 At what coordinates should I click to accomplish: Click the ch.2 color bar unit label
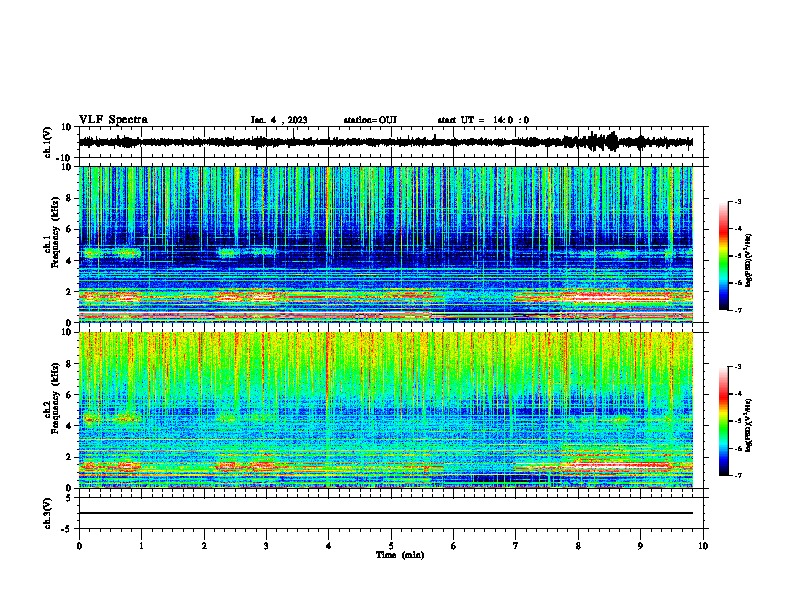(x=749, y=425)
